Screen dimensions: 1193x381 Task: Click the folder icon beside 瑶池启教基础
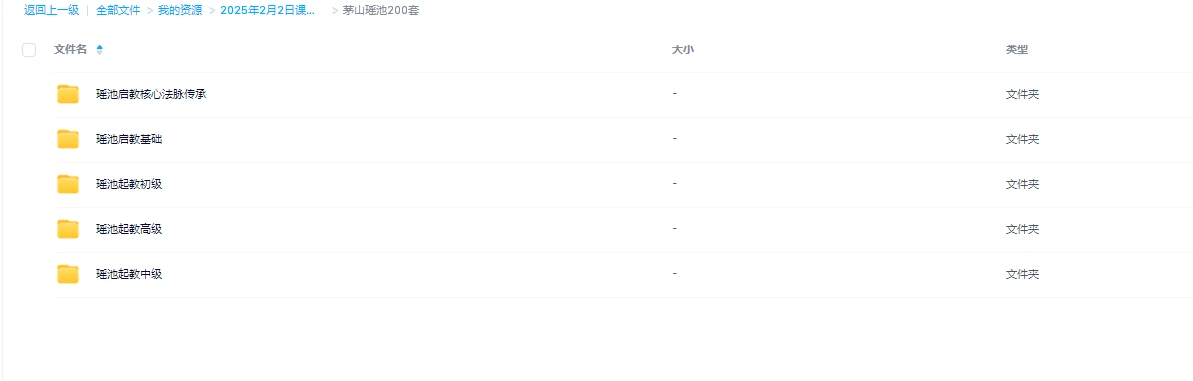[x=68, y=139]
